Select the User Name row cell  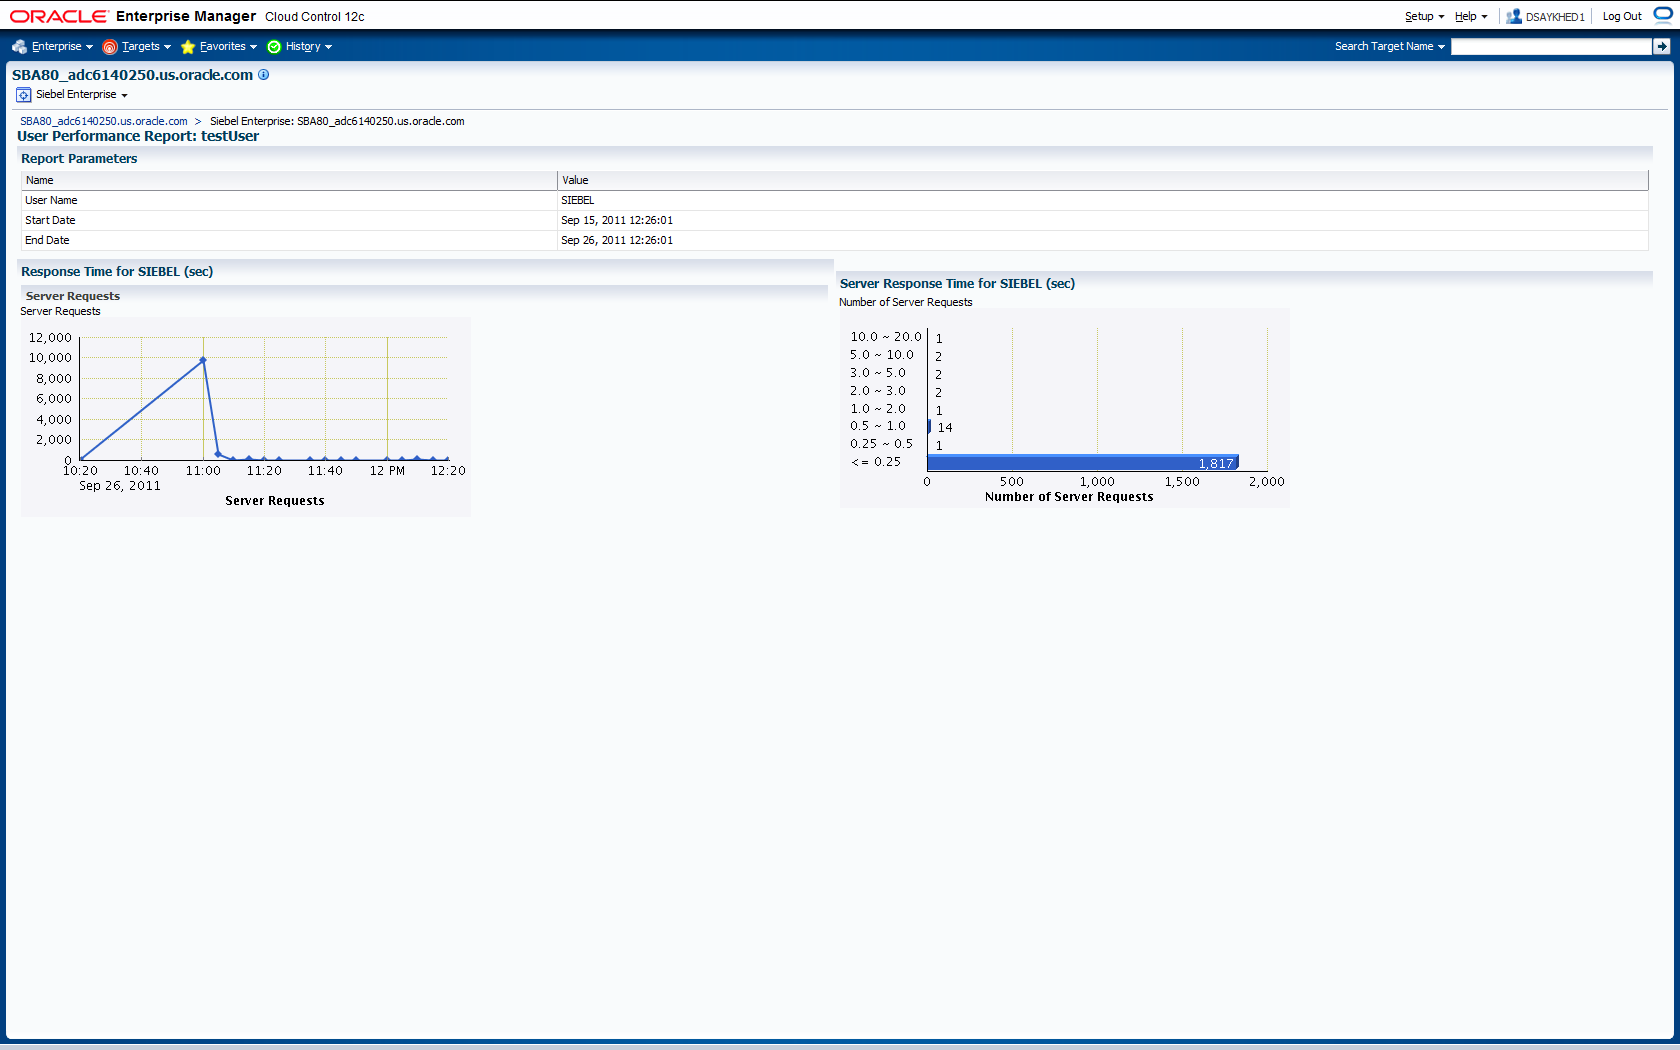tap(289, 201)
